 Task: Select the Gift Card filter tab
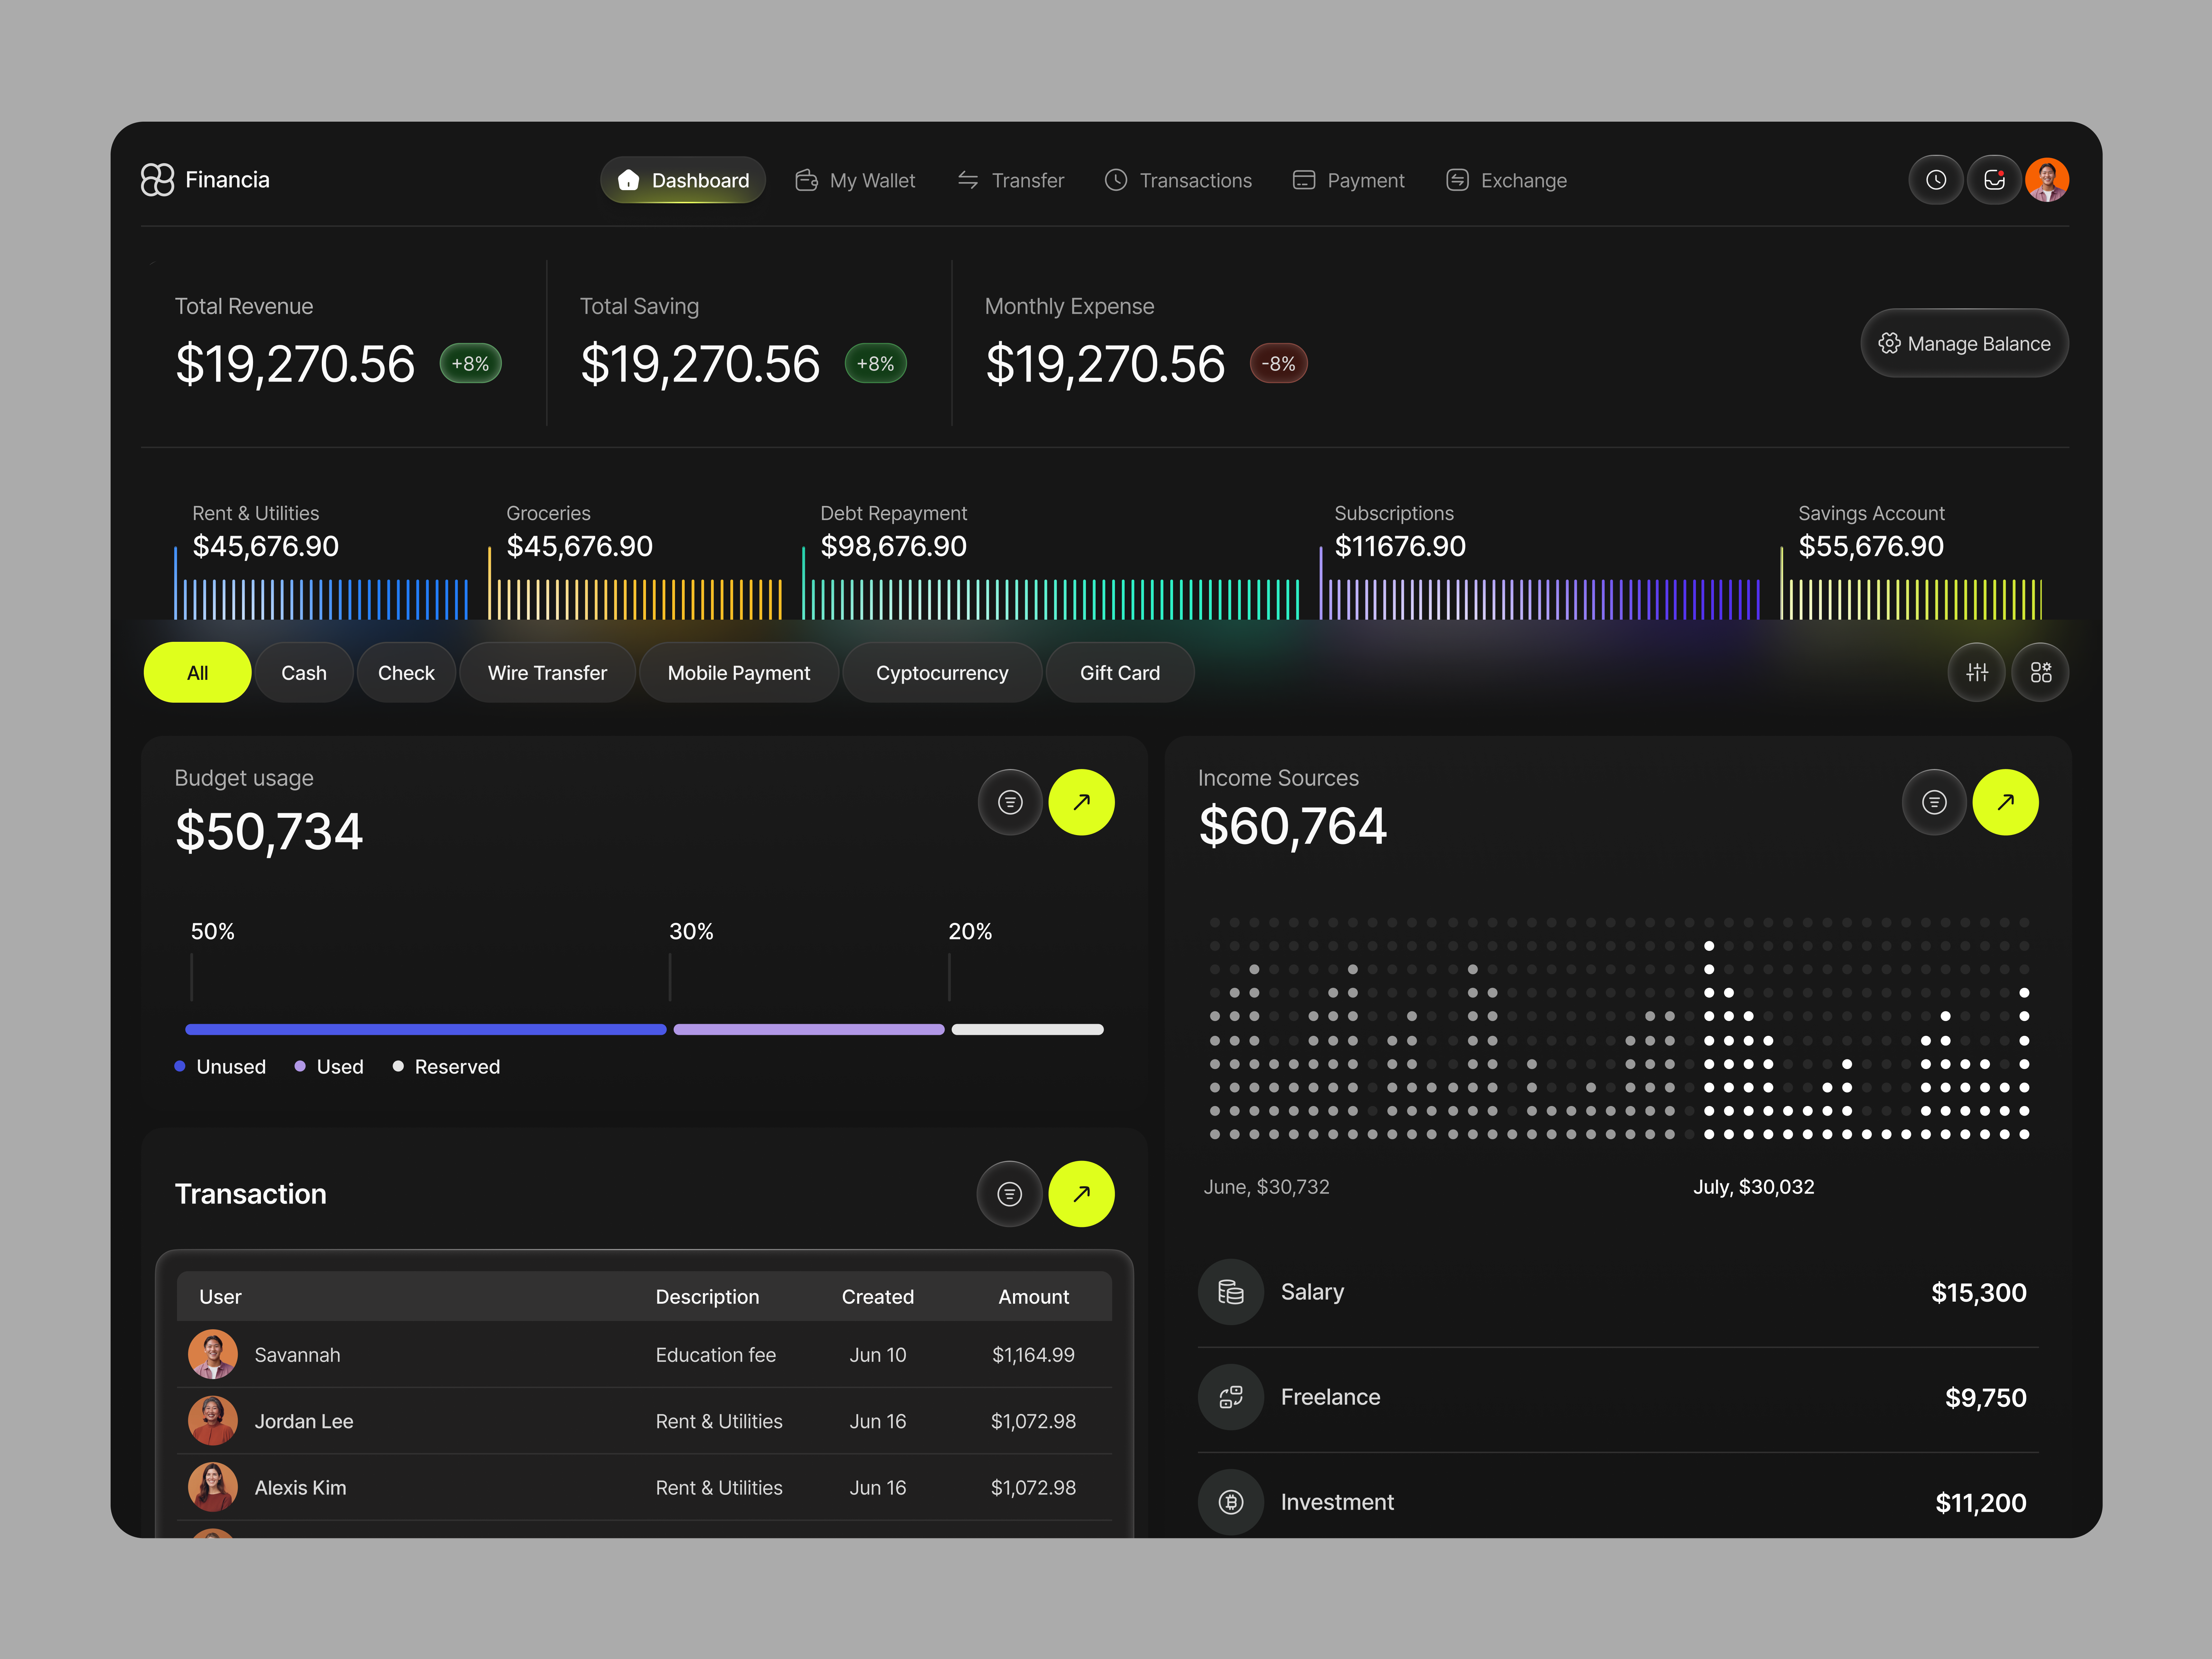click(x=1119, y=672)
